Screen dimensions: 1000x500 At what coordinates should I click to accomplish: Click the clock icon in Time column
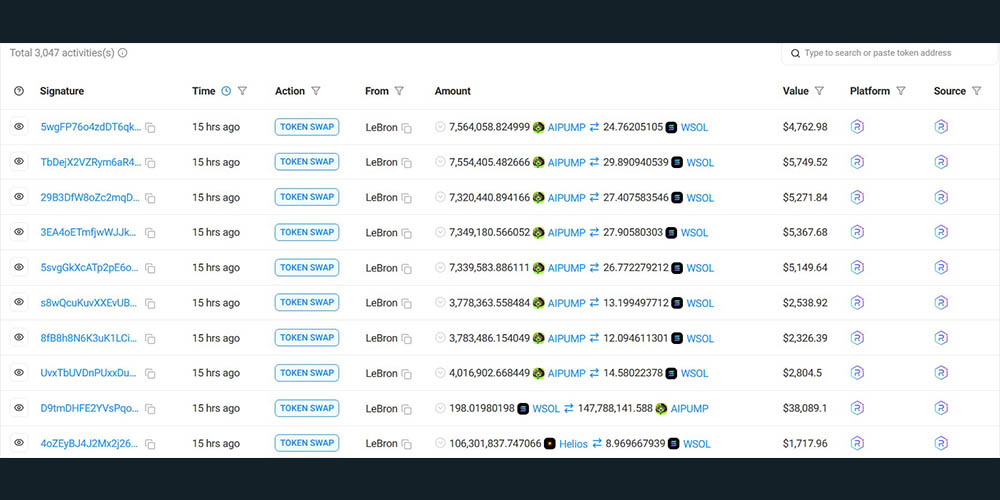pos(226,91)
